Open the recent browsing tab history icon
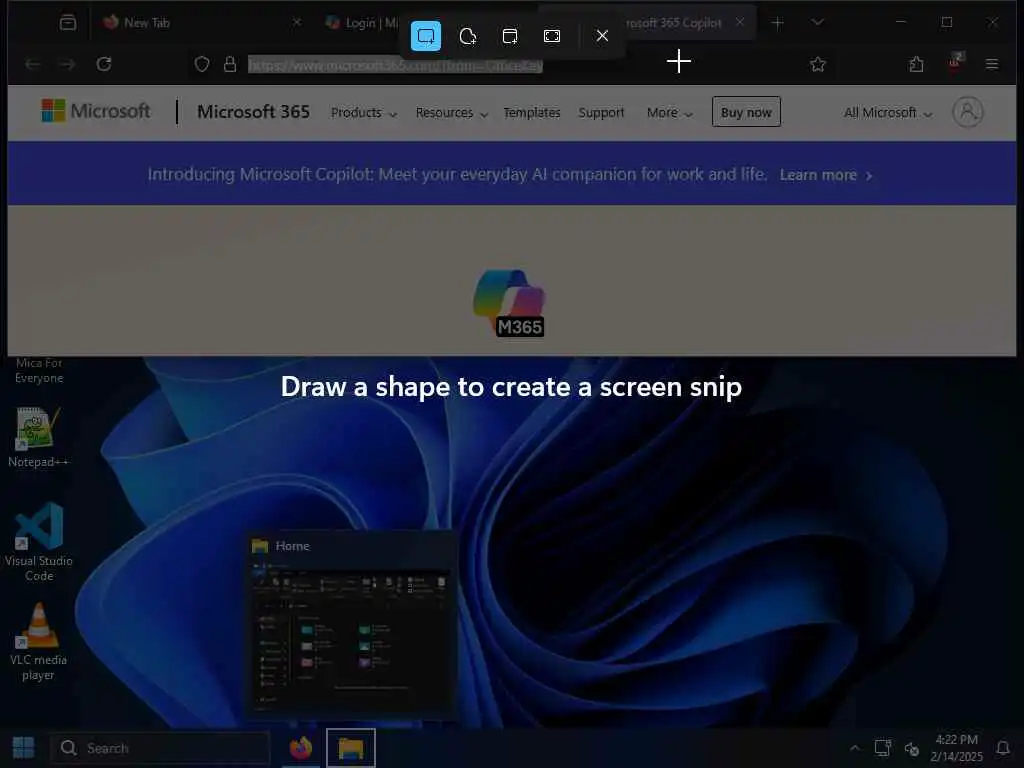Image resolution: width=1024 pixels, height=768 pixels. click(x=68, y=23)
